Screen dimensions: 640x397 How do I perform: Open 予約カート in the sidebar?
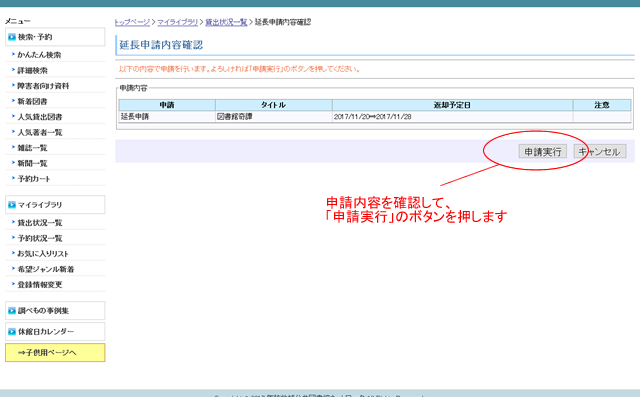pos(34,179)
